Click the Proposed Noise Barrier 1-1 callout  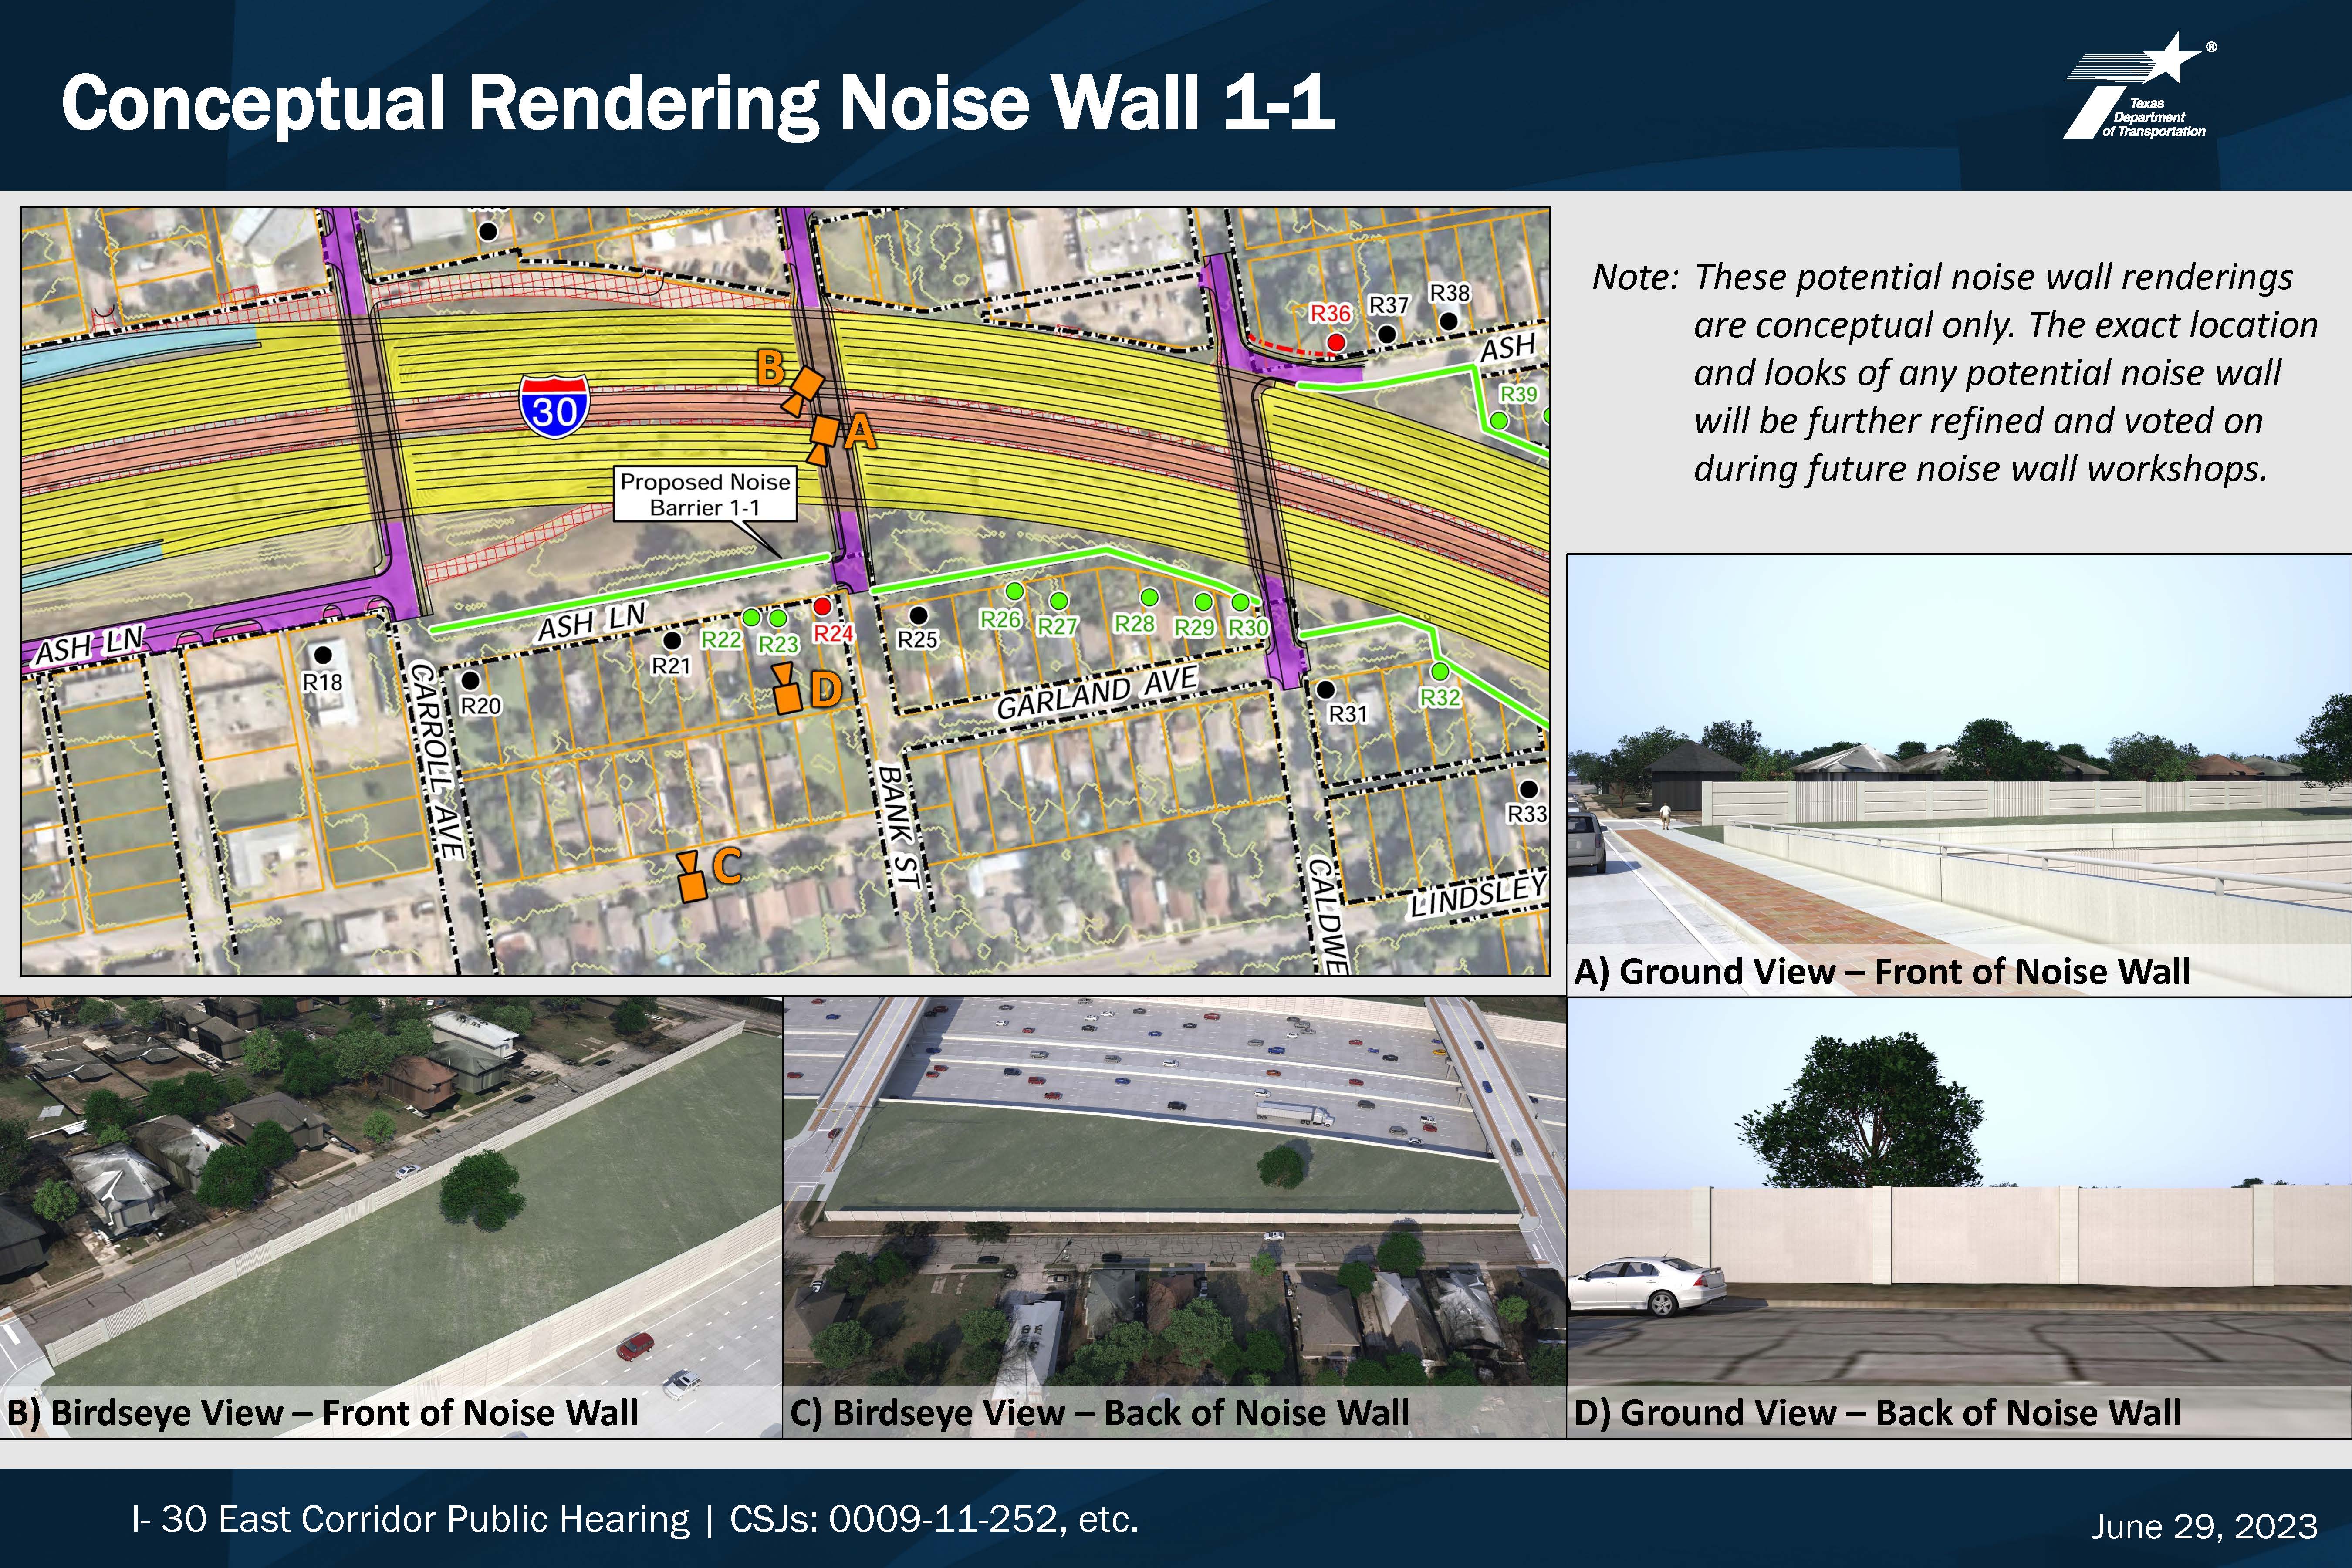point(705,494)
